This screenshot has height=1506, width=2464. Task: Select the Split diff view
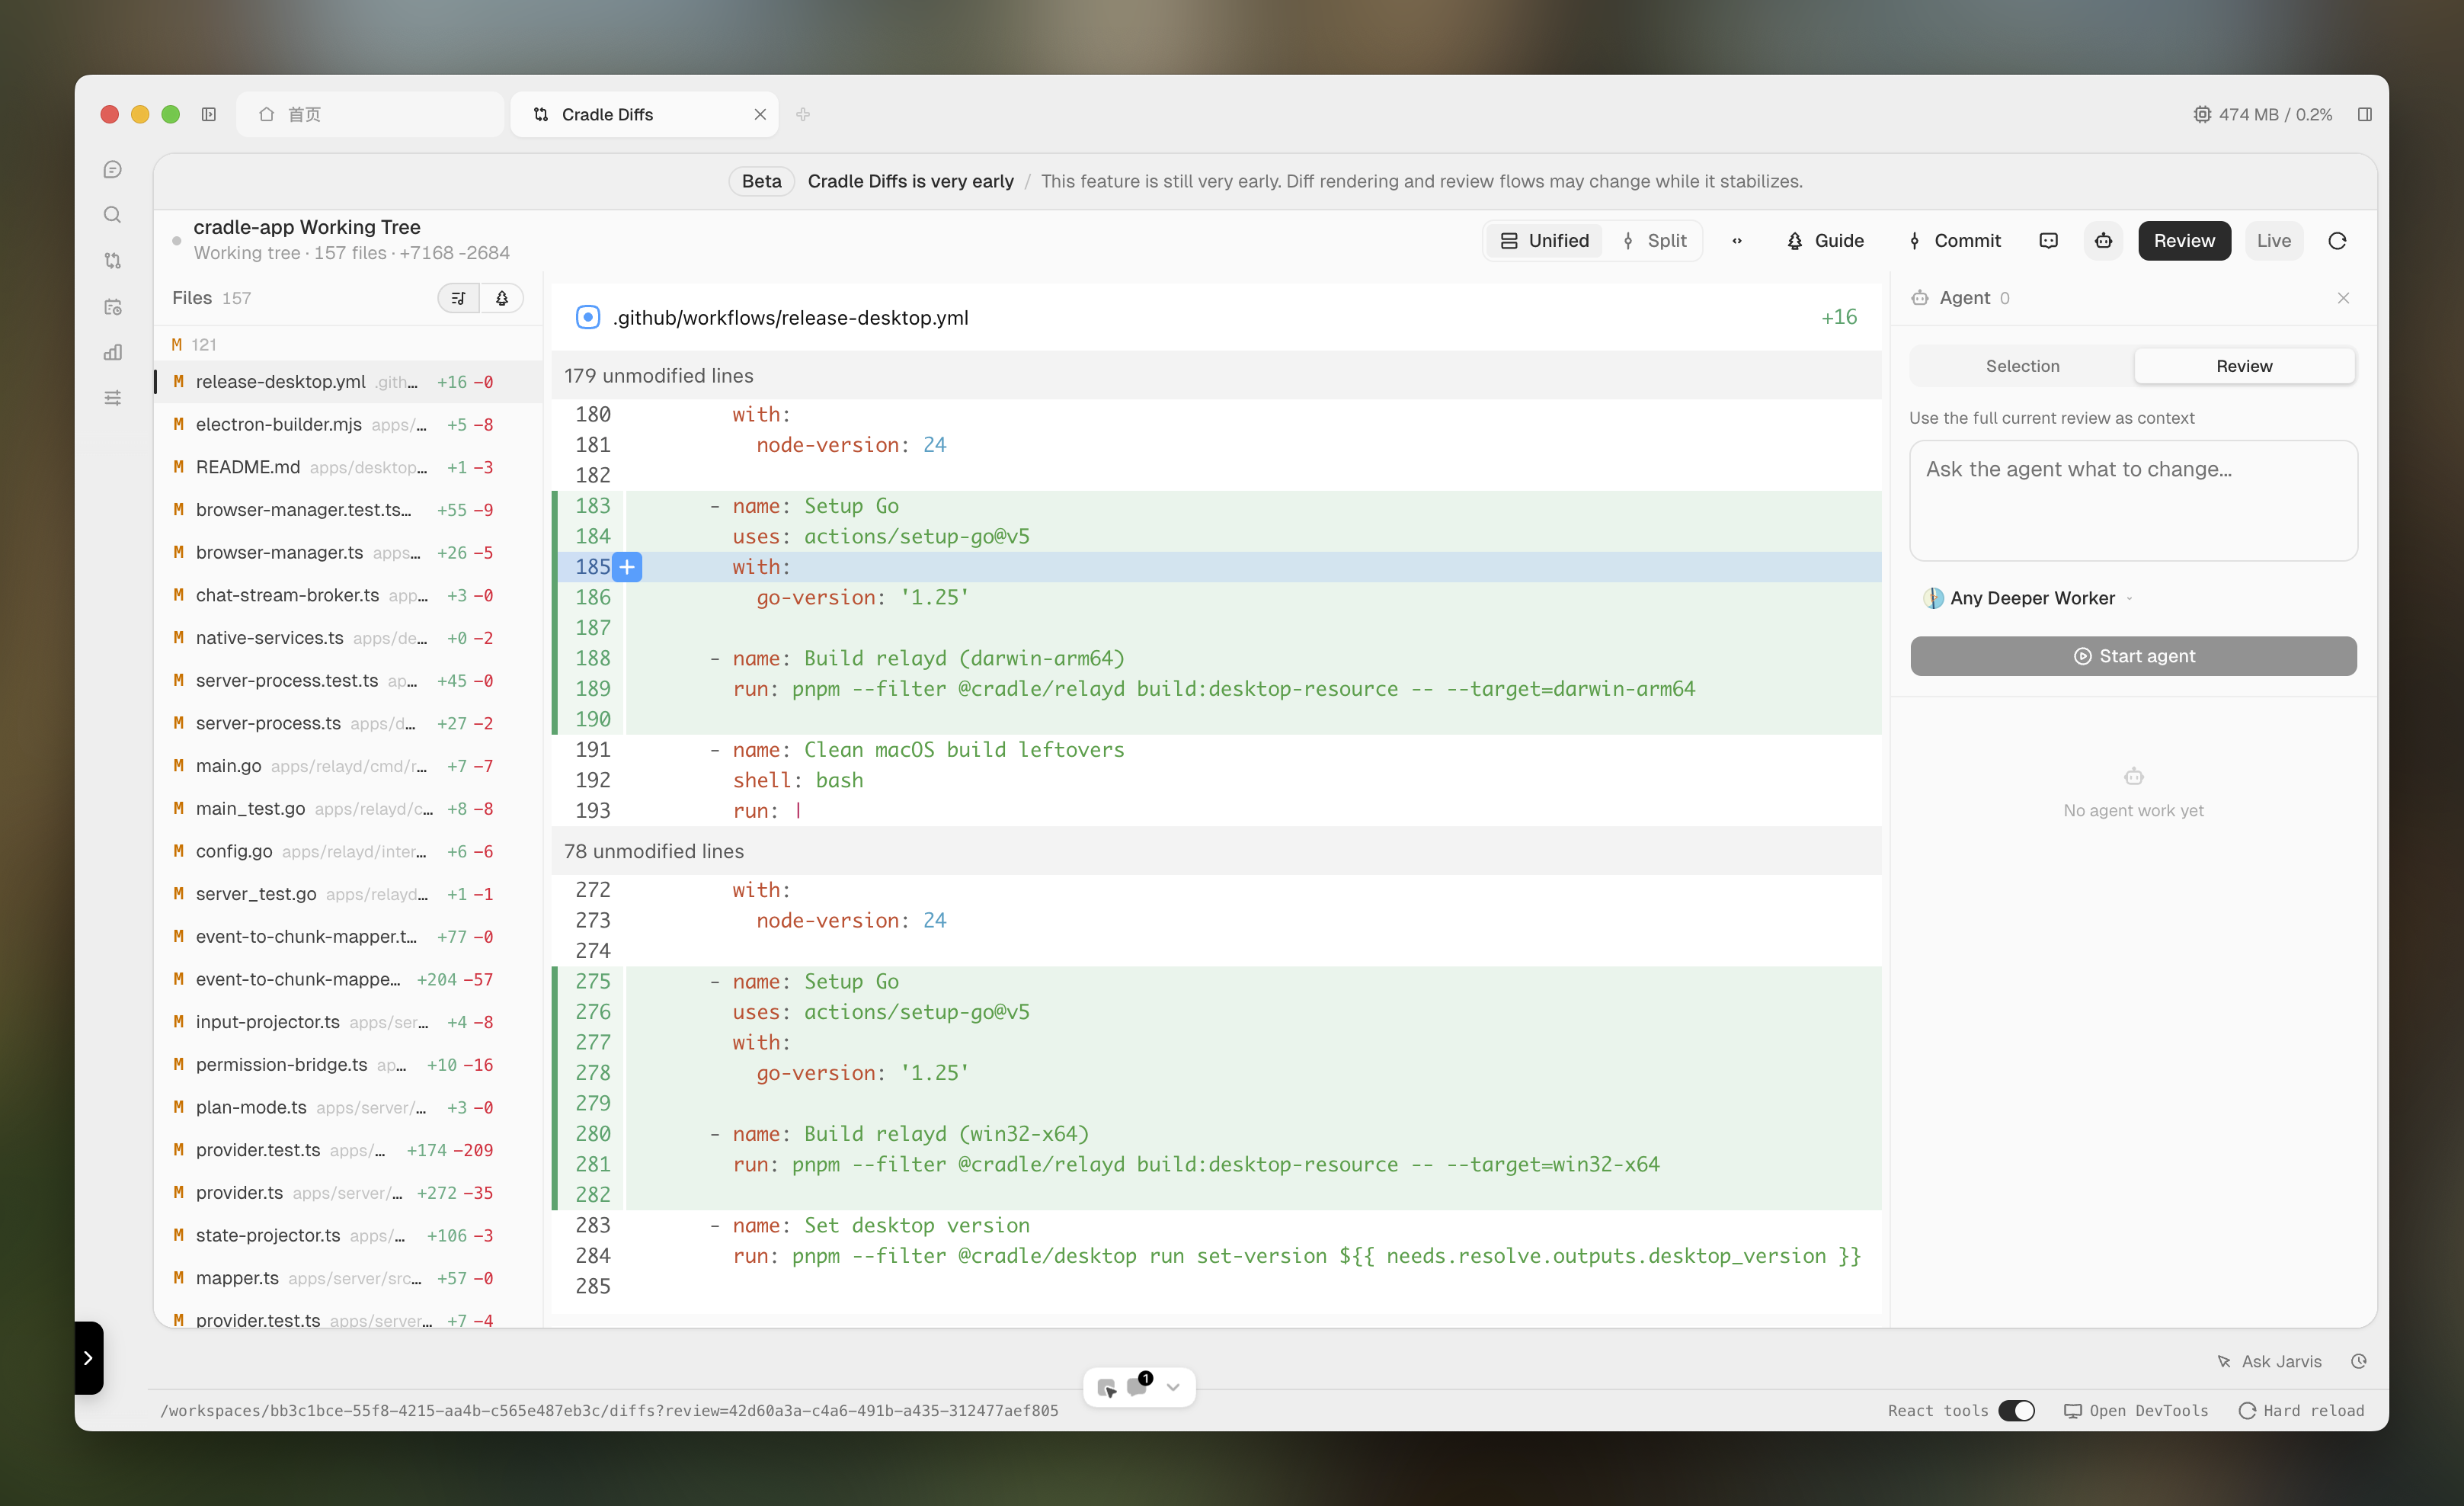tap(1654, 241)
